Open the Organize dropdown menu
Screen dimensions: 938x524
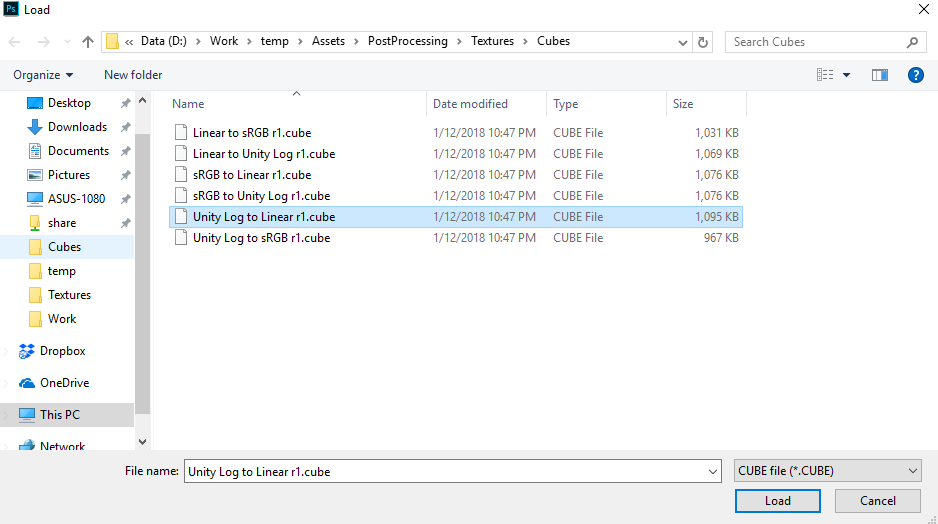[x=43, y=75]
